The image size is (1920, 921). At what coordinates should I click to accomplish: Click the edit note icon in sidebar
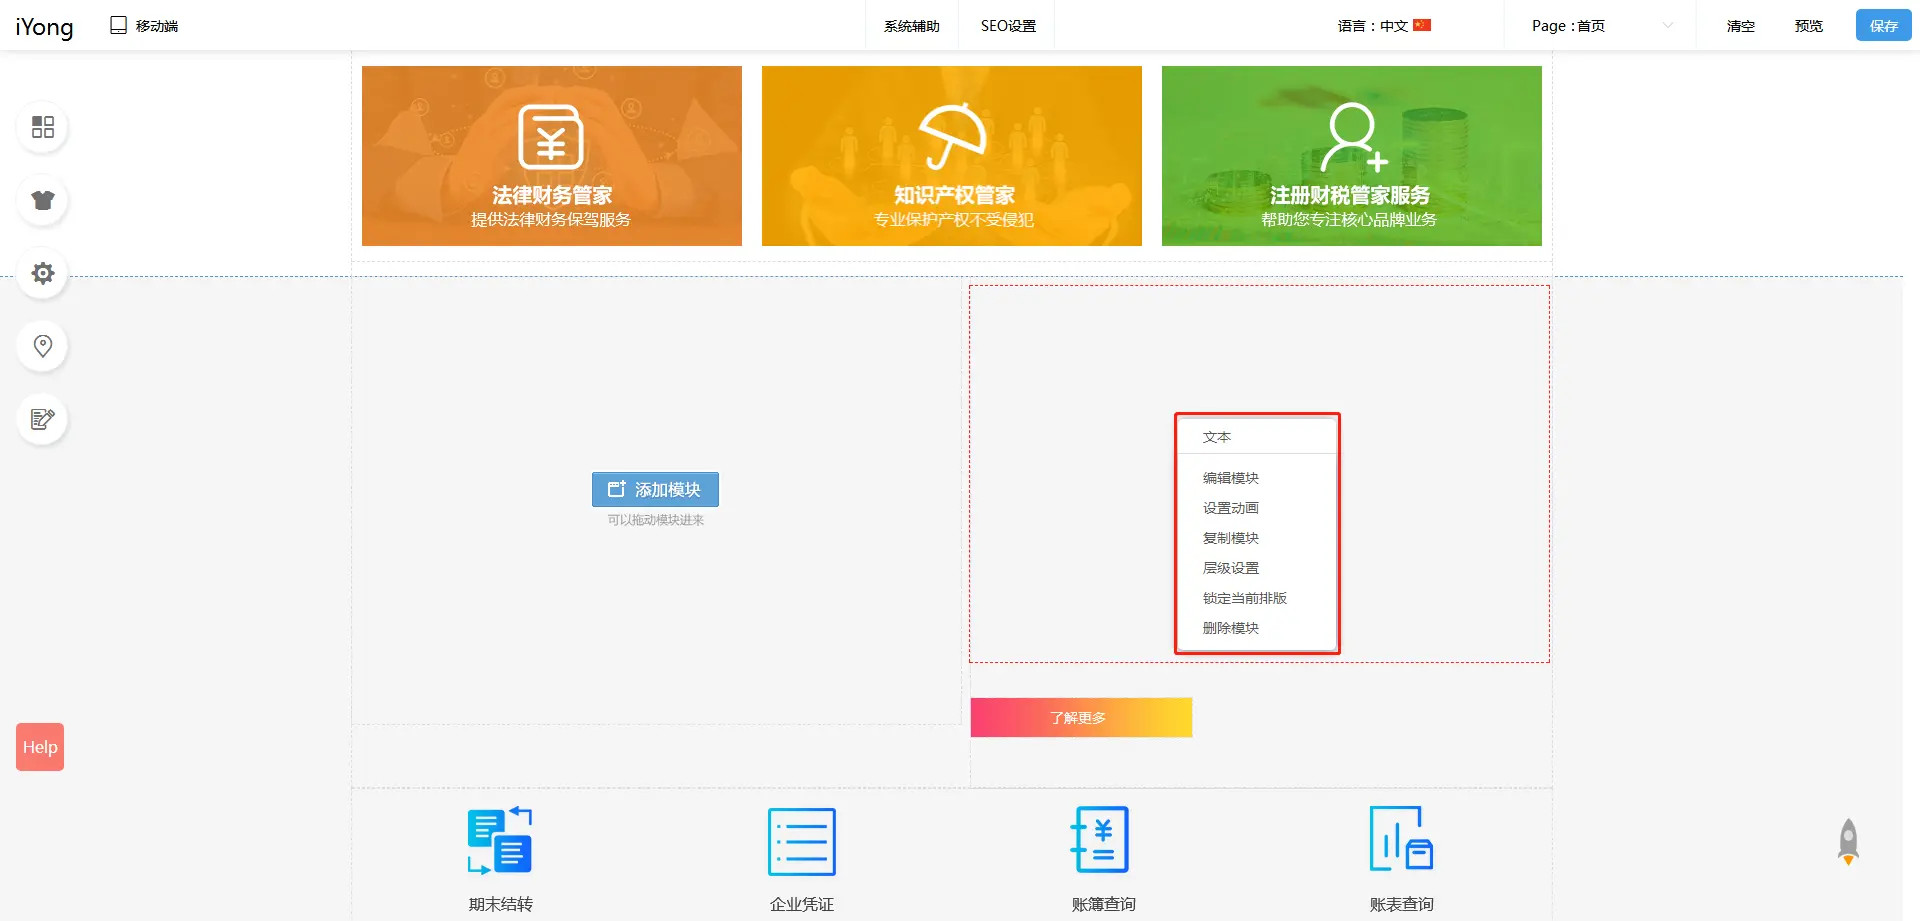click(x=43, y=419)
